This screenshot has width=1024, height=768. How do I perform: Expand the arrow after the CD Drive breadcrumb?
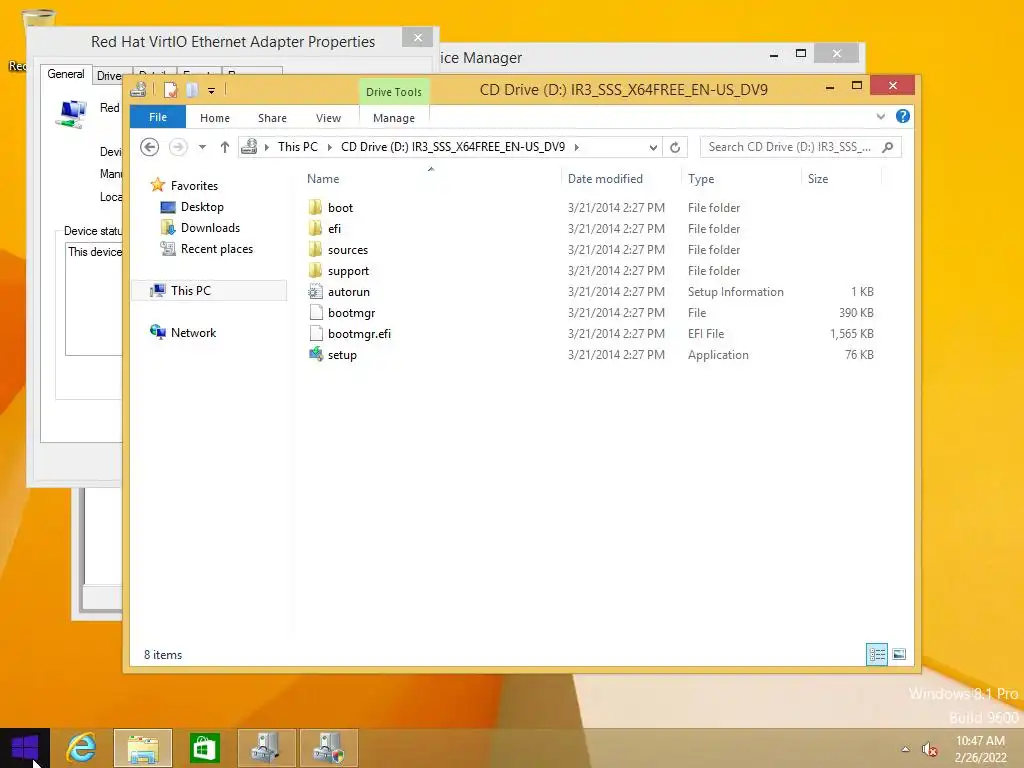click(x=577, y=147)
